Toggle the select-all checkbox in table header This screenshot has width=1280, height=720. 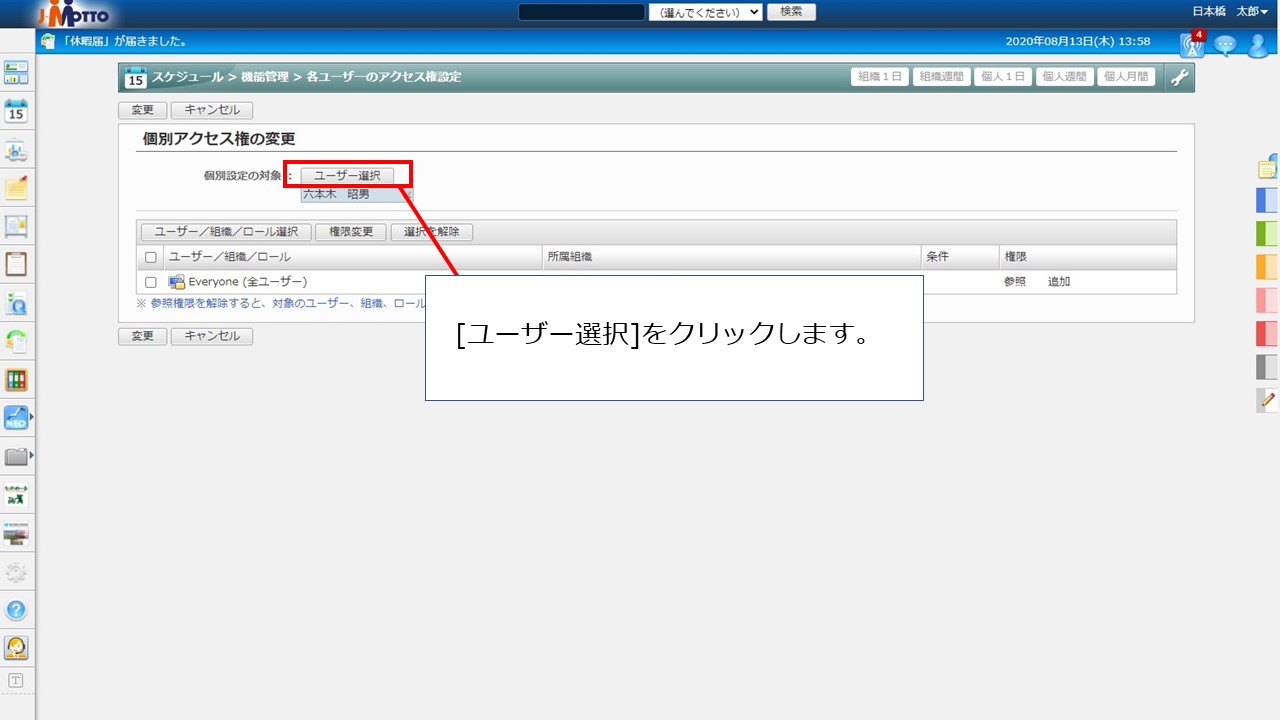151,258
